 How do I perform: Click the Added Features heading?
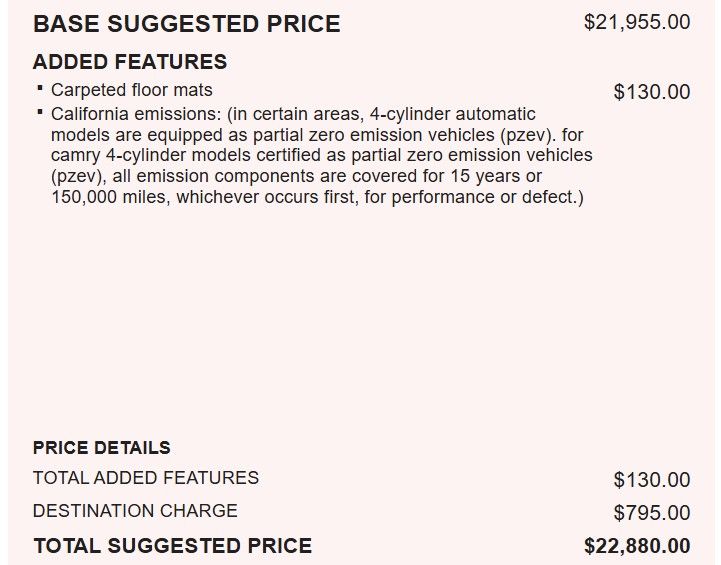[130, 62]
